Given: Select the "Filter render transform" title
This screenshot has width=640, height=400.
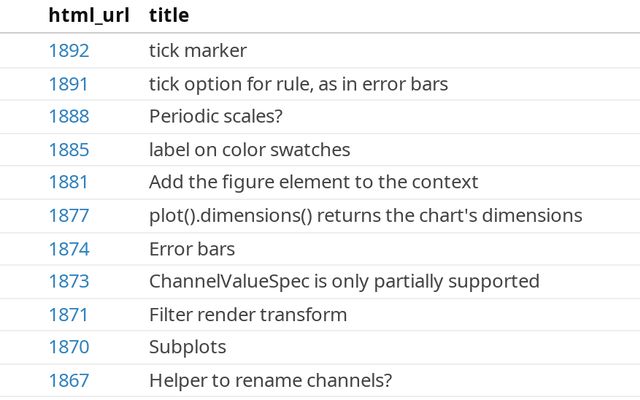Looking at the screenshot, I should tap(247, 315).
